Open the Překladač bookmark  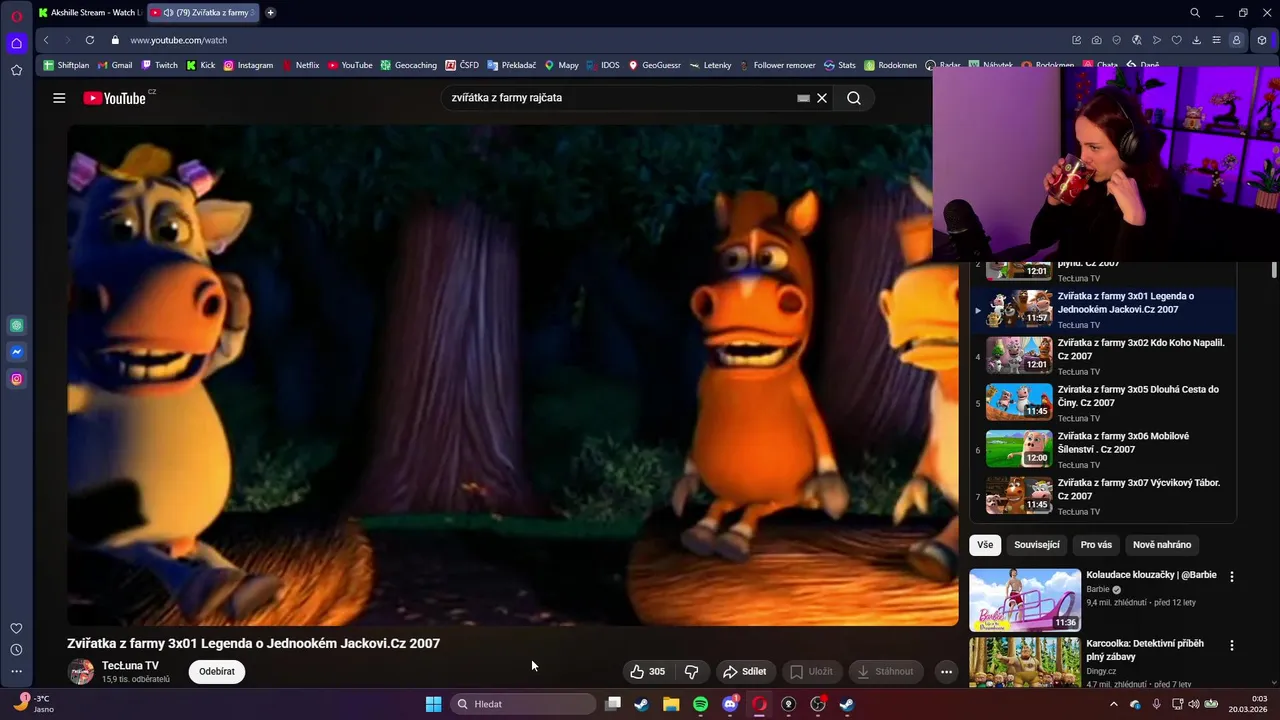512,65
